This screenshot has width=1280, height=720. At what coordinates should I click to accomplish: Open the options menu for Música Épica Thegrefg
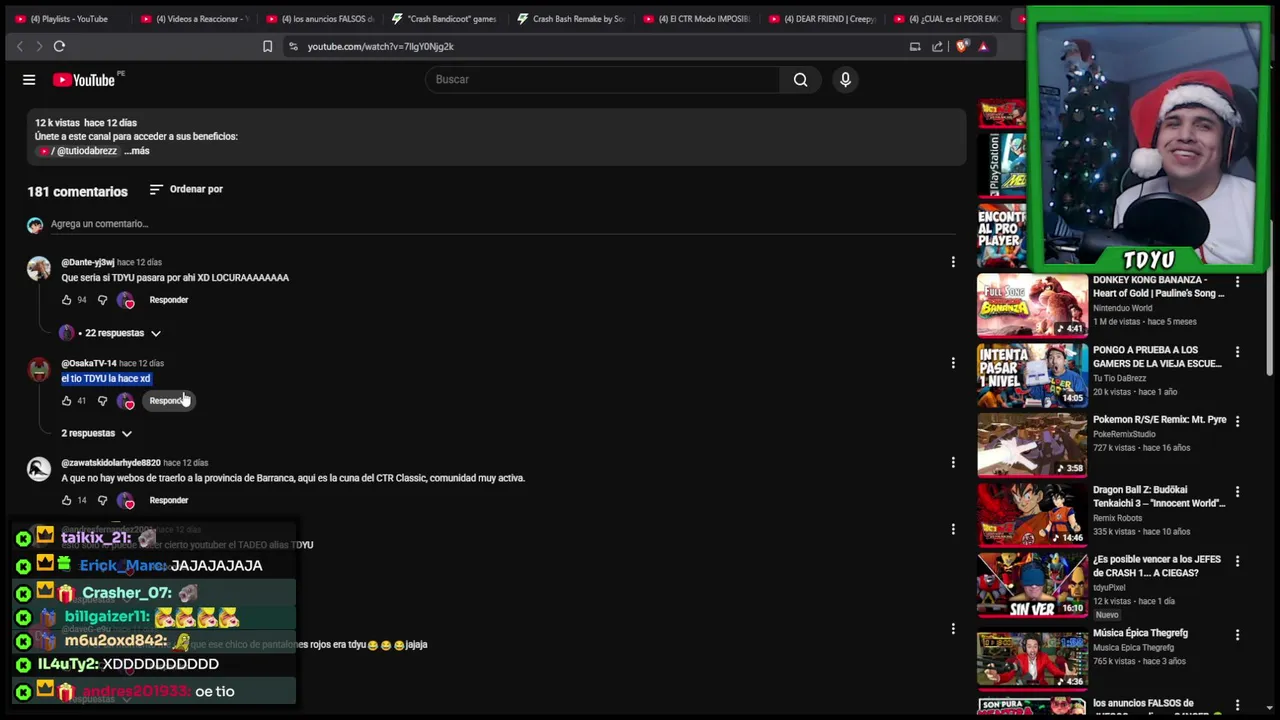[x=1237, y=635]
